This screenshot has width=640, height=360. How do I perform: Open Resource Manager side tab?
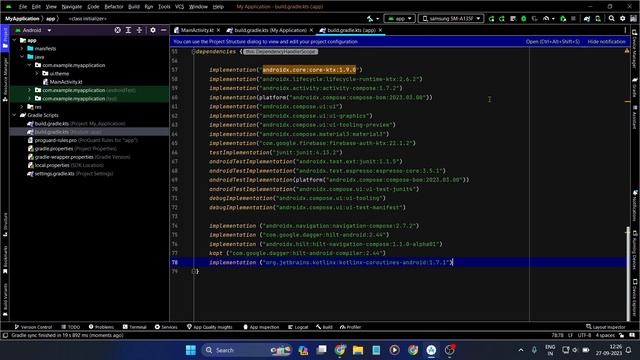(5, 80)
